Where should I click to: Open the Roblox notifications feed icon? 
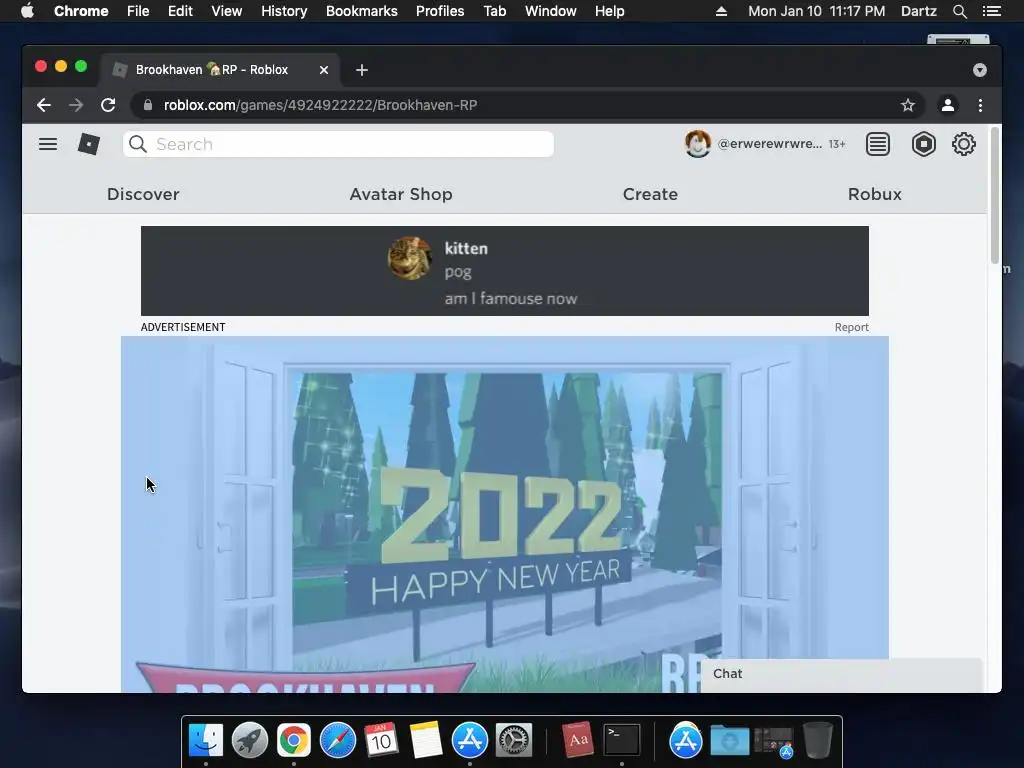pyautogui.click(x=878, y=144)
